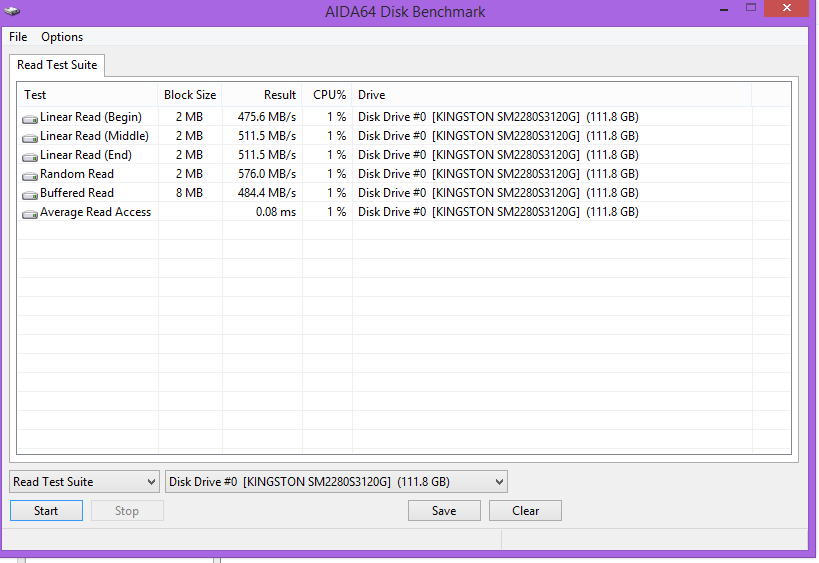819x563 pixels.
Task: Close the AIDA64 Disk Benchmark window
Action: 787,8
